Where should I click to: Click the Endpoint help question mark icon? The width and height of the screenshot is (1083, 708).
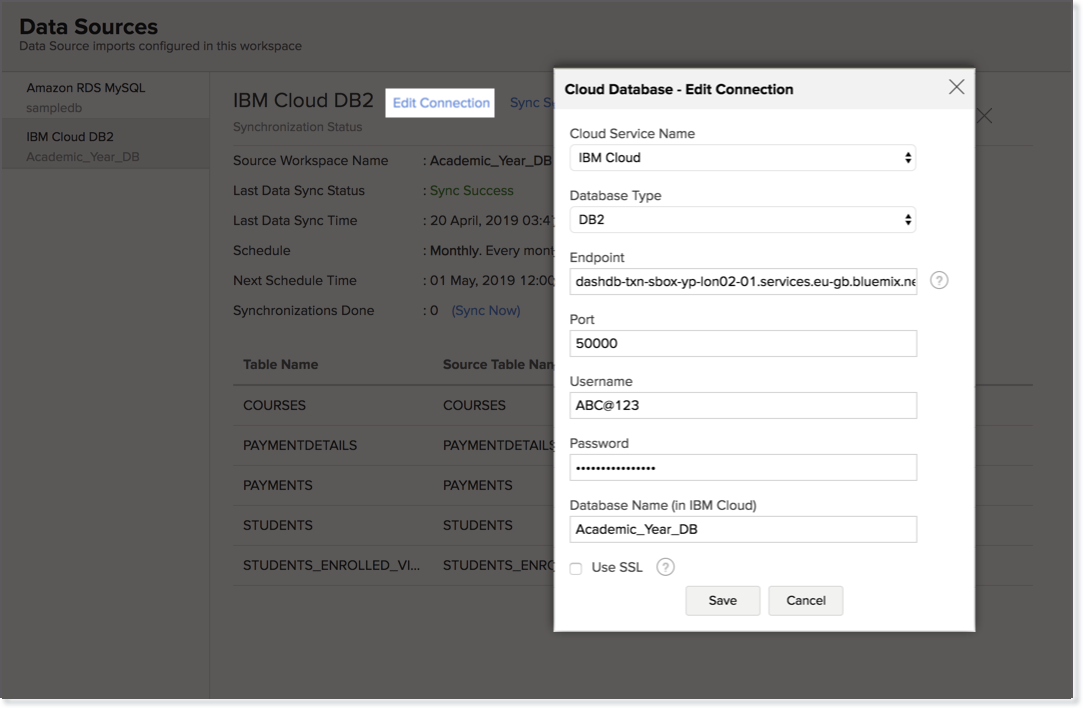point(938,281)
